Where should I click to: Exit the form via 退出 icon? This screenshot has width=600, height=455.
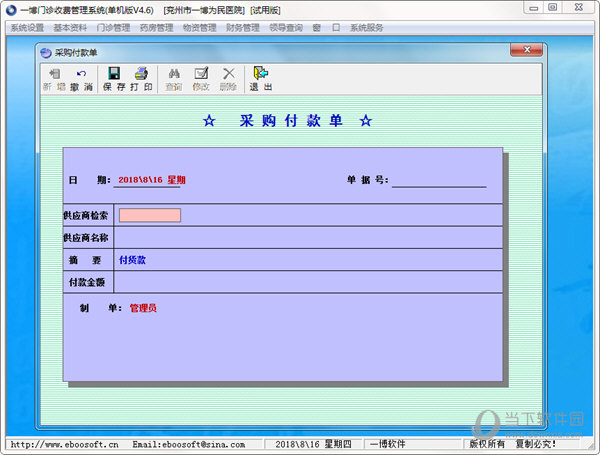[261, 79]
